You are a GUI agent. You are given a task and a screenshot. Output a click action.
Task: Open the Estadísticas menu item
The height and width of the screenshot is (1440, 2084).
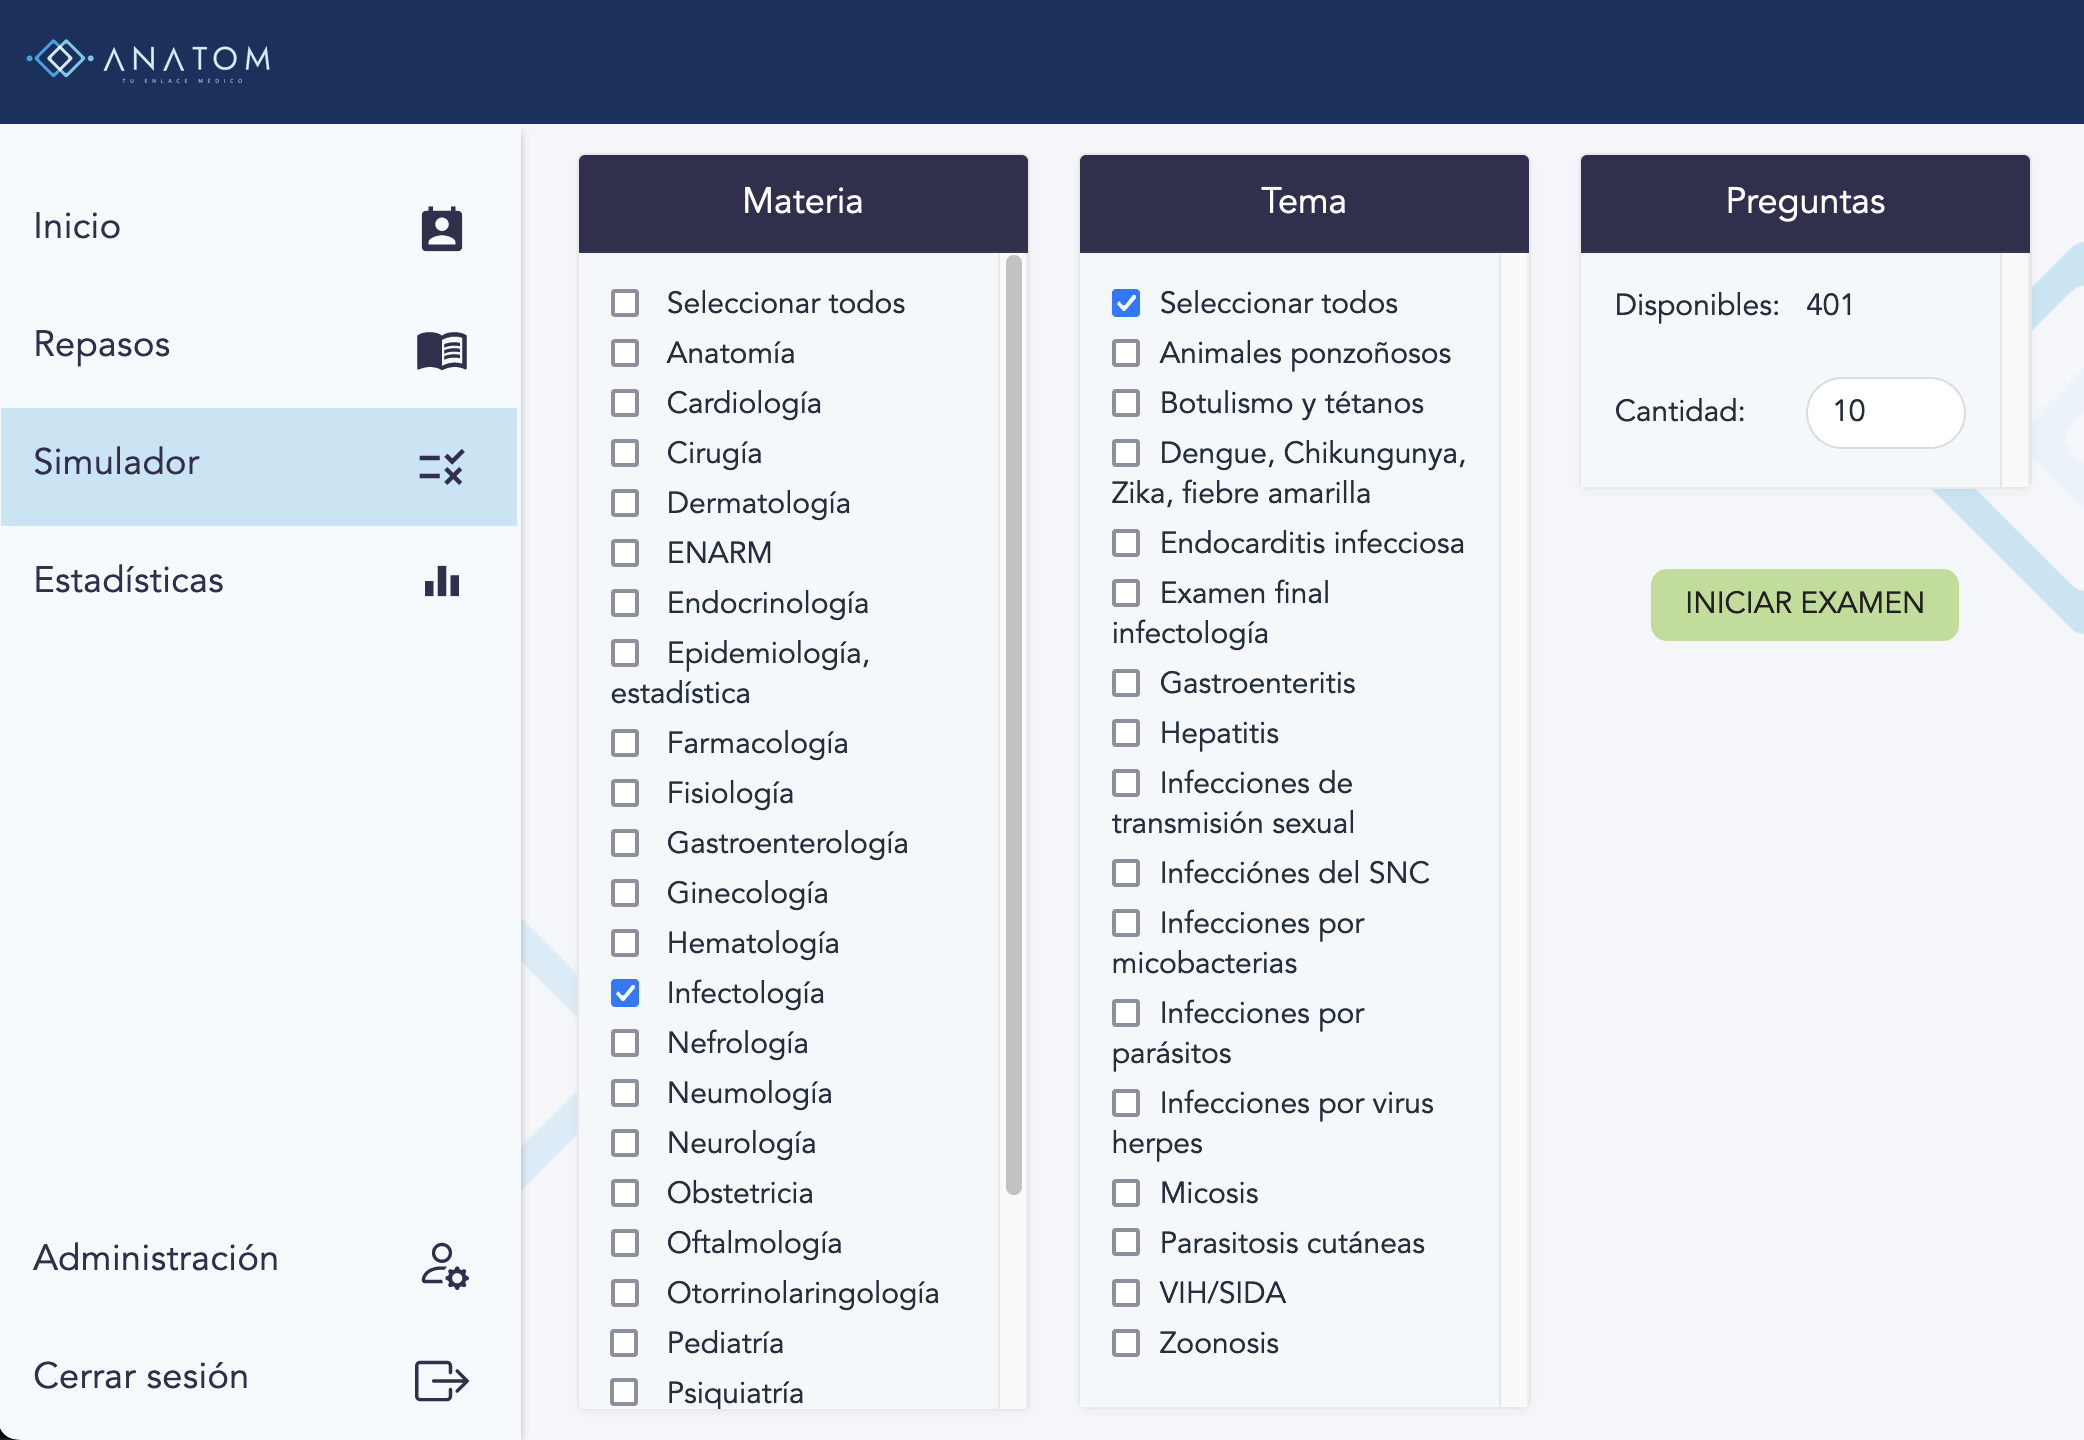click(129, 581)
